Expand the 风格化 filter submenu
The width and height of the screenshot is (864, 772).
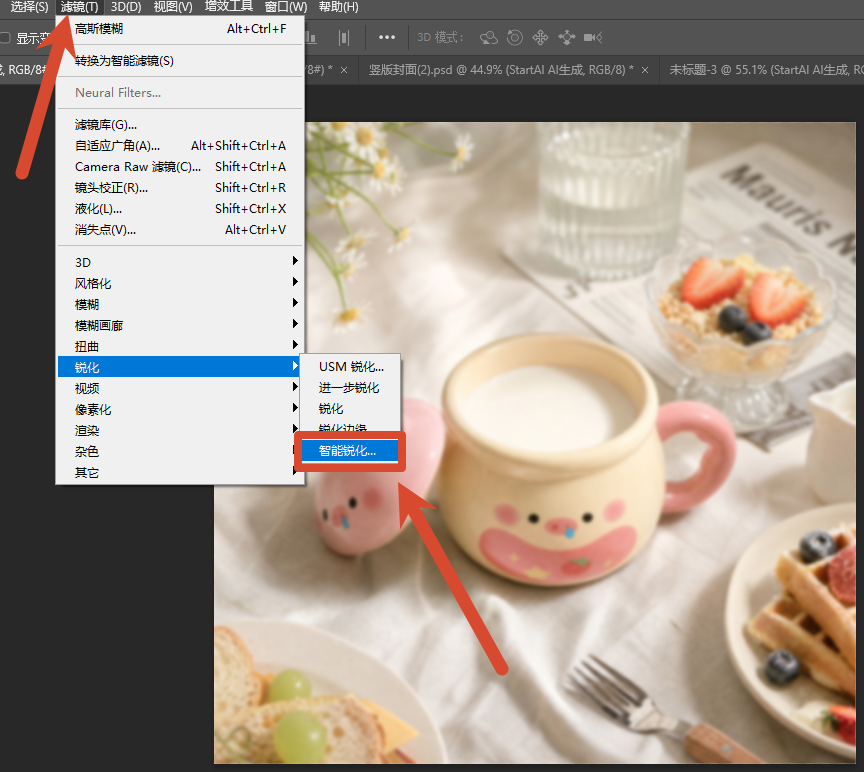[x=180, y=283]
